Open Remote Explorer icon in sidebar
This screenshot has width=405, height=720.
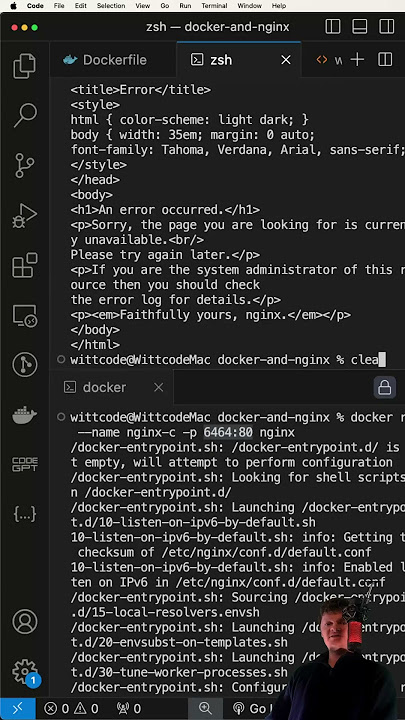tap(25, 315)
